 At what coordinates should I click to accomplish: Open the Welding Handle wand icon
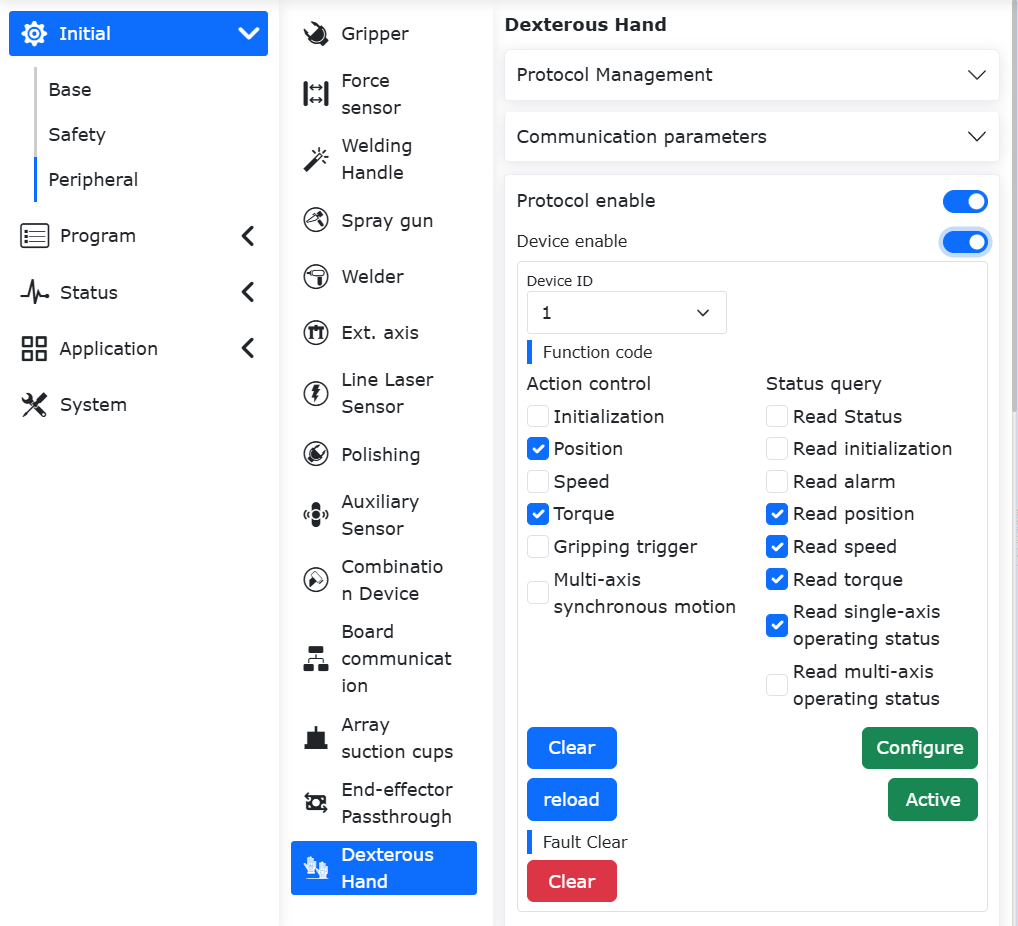pos(316,159)
